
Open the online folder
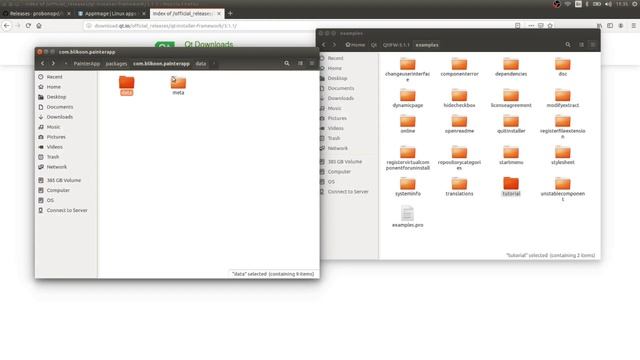tap(407, 124)
